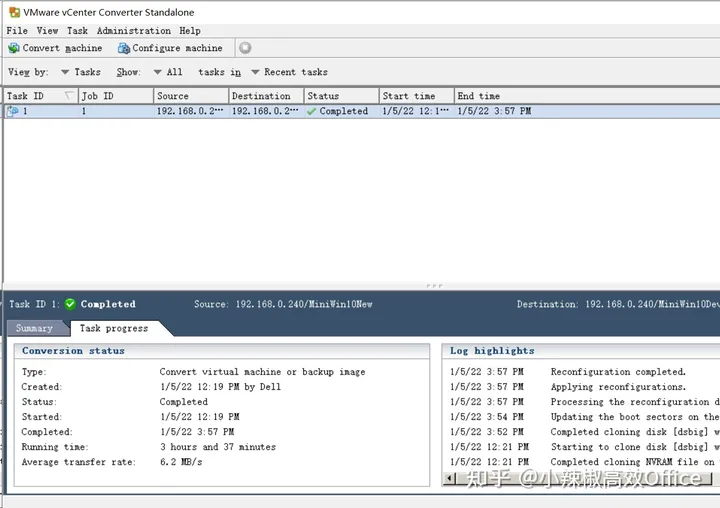
Task: Open the Administration menu
Action: point(134,31)
